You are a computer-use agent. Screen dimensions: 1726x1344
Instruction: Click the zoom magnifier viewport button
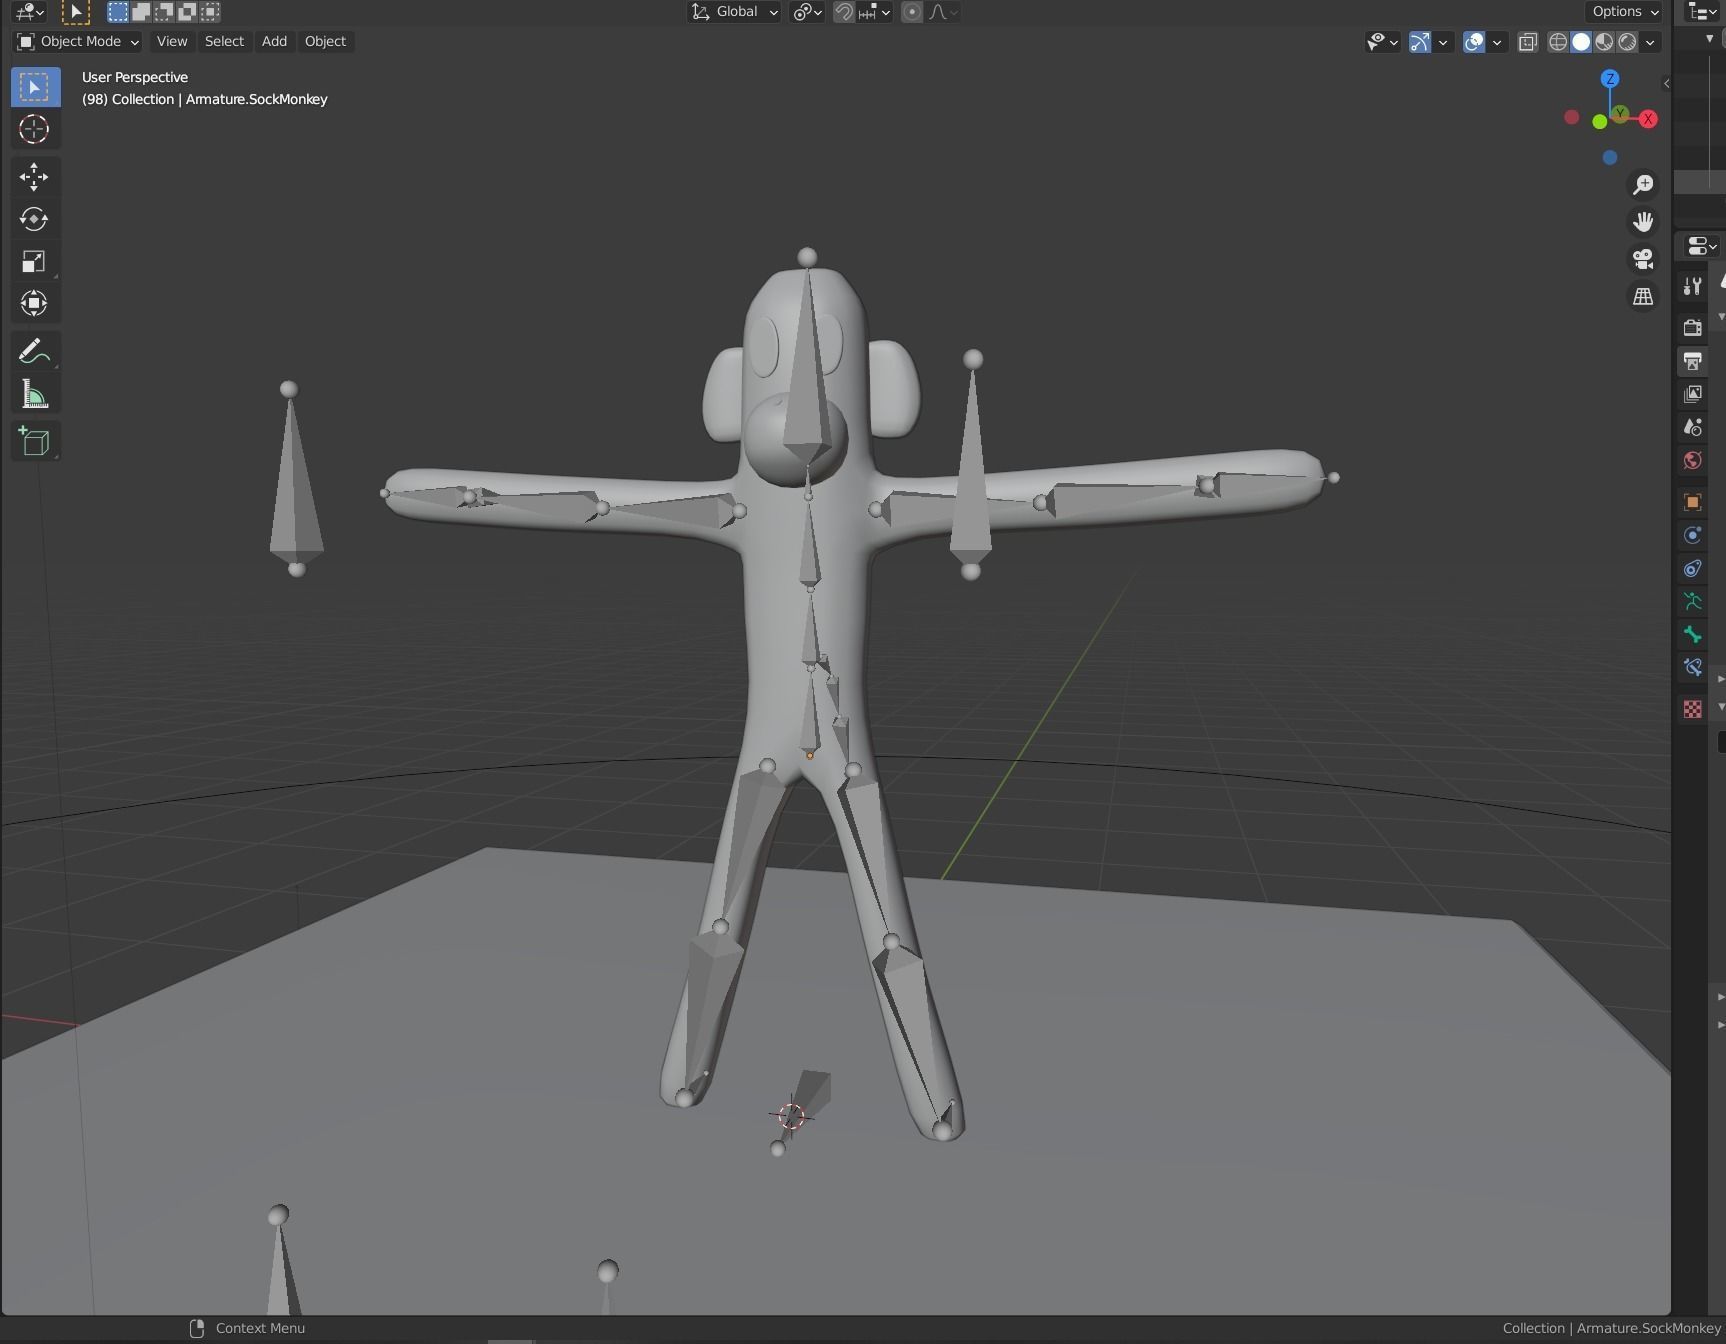(x=1643, y=185)
